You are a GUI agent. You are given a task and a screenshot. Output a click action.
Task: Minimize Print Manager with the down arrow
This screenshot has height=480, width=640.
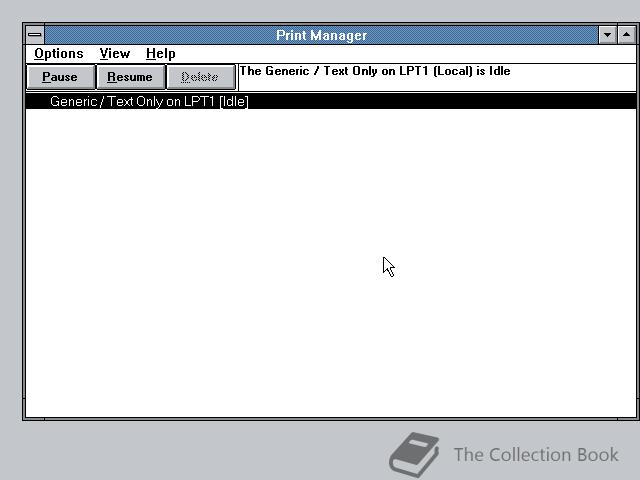pyautogui.click(x=607, y=35)
